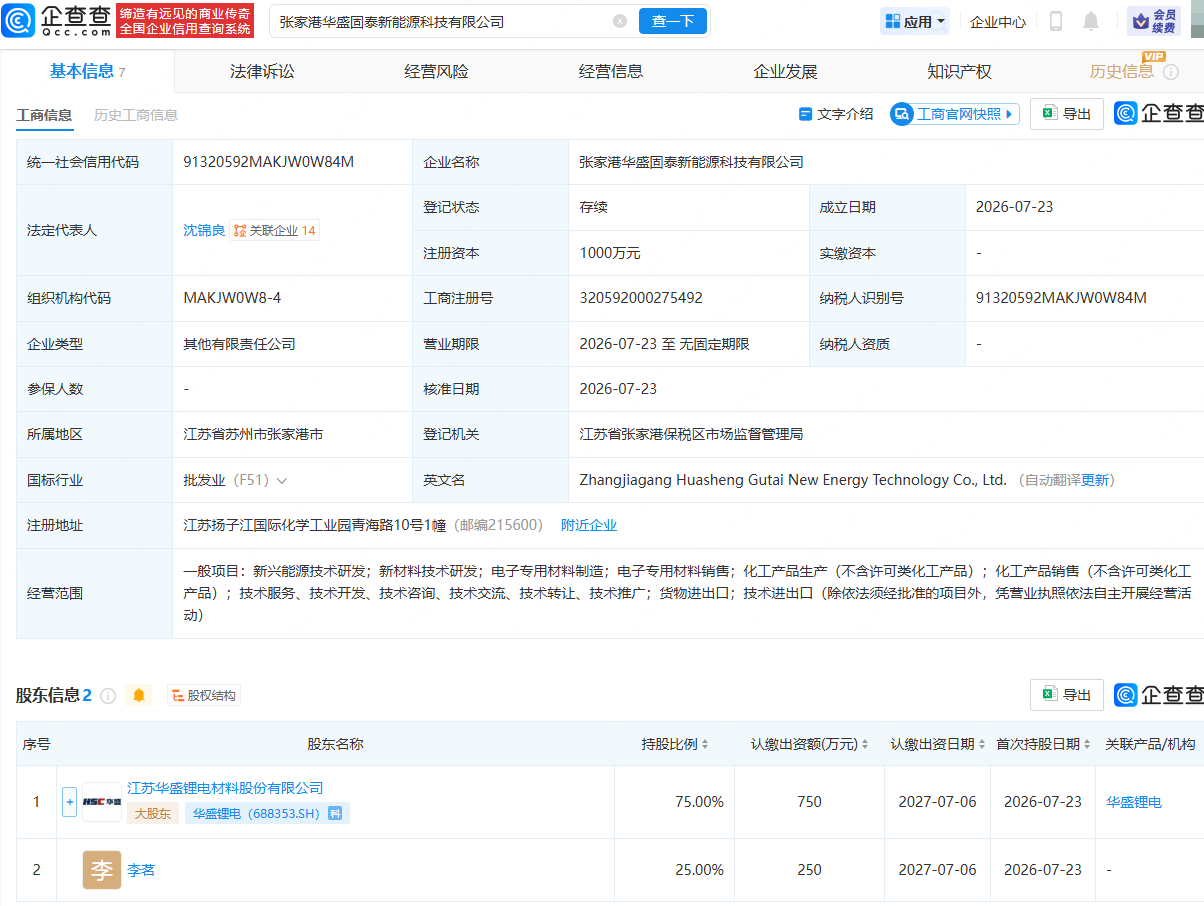Expand Jiangsu Huasheng shareholder row plus
The image size is (1204, 906).
point(69,802)
